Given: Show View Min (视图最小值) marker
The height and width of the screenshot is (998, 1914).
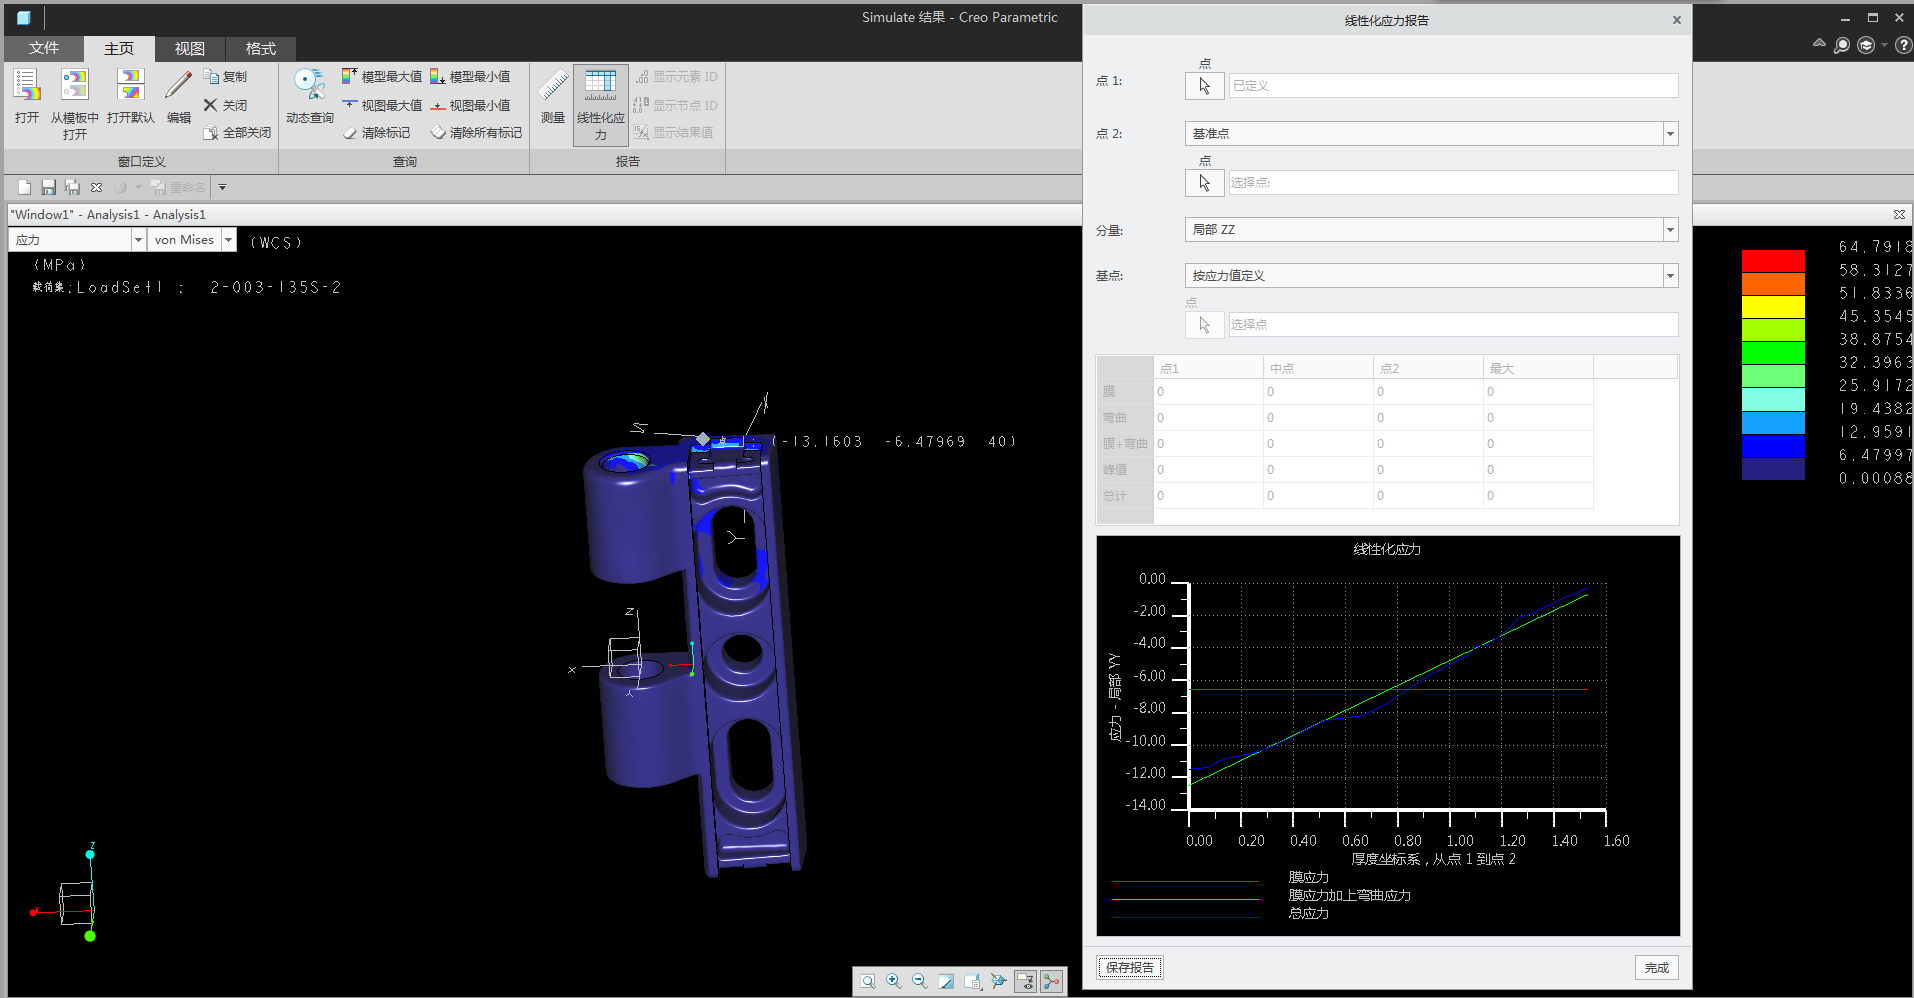Looking at the screenshot, I should (x=470, y=105).
